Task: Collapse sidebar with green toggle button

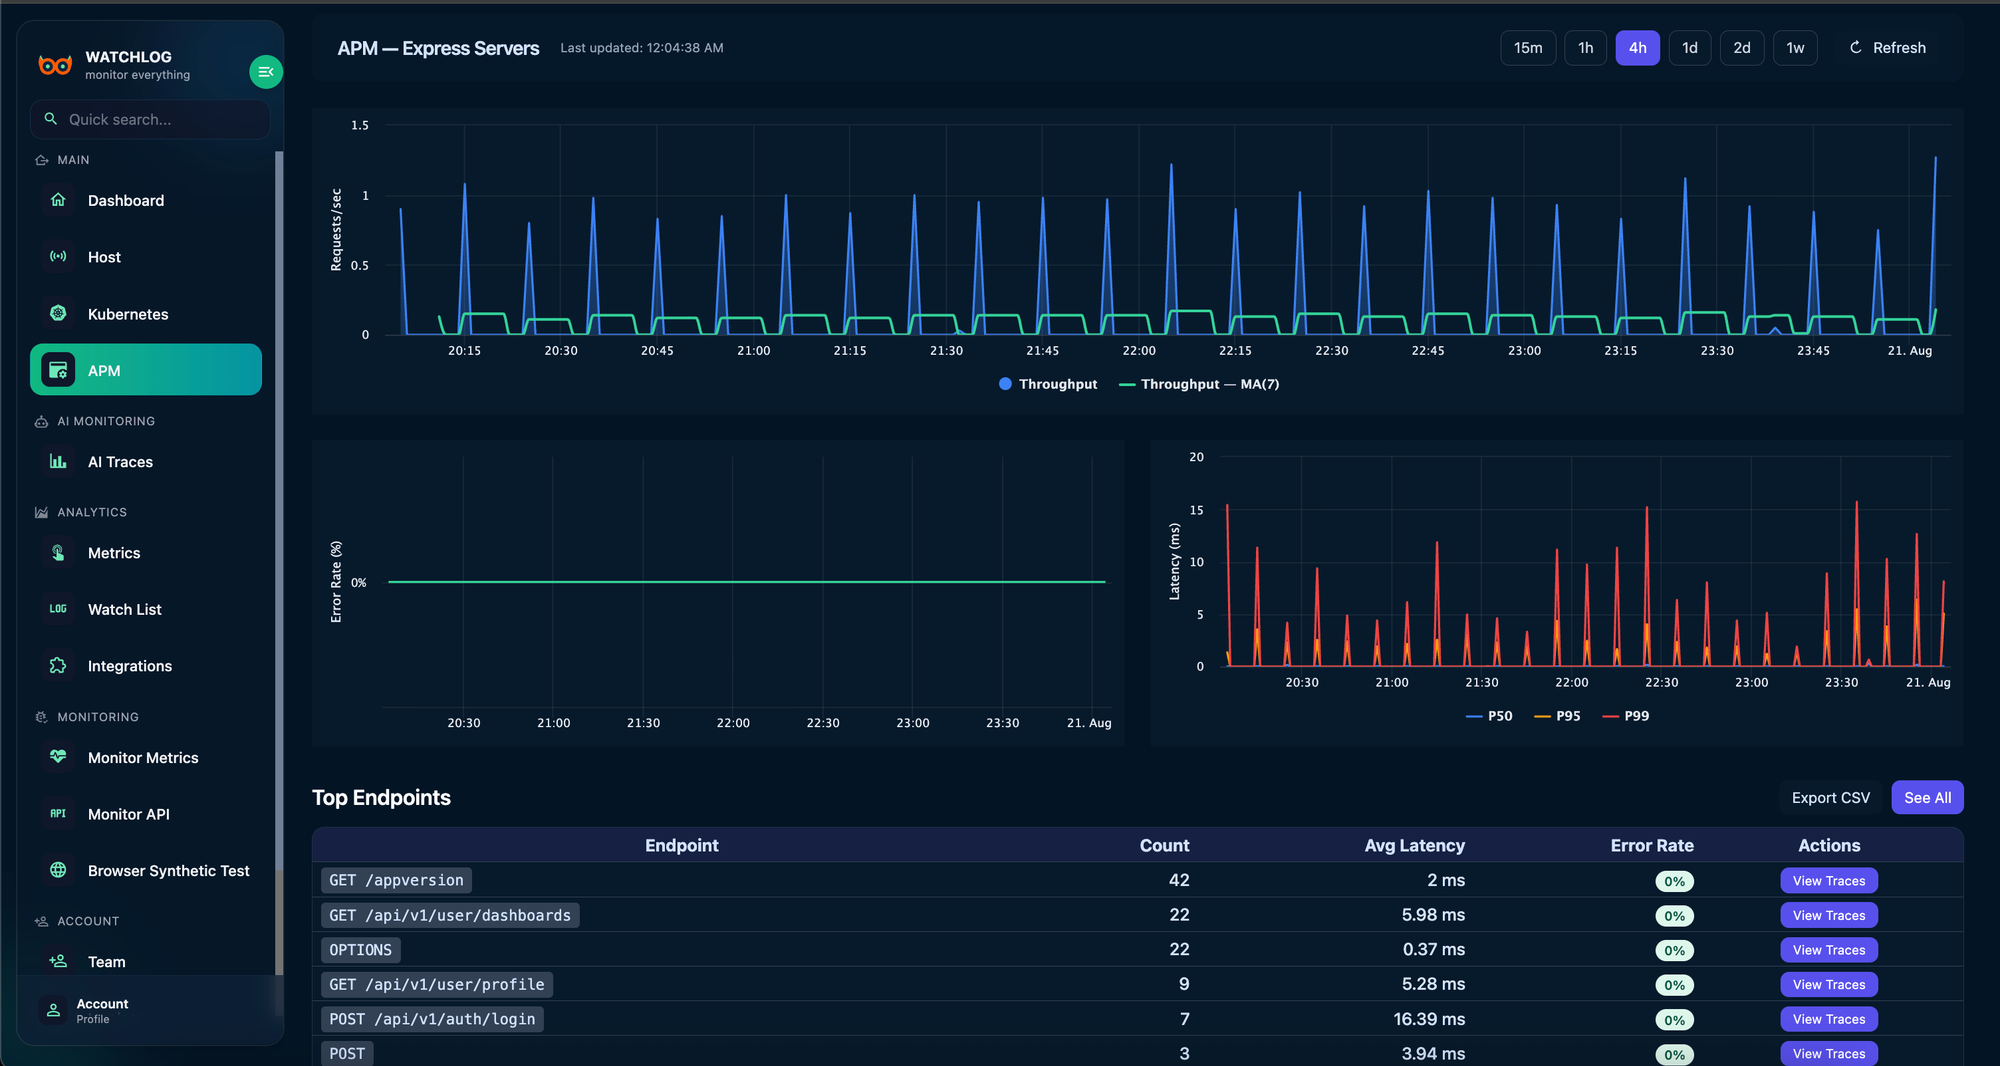Action: tap(265, 72)
